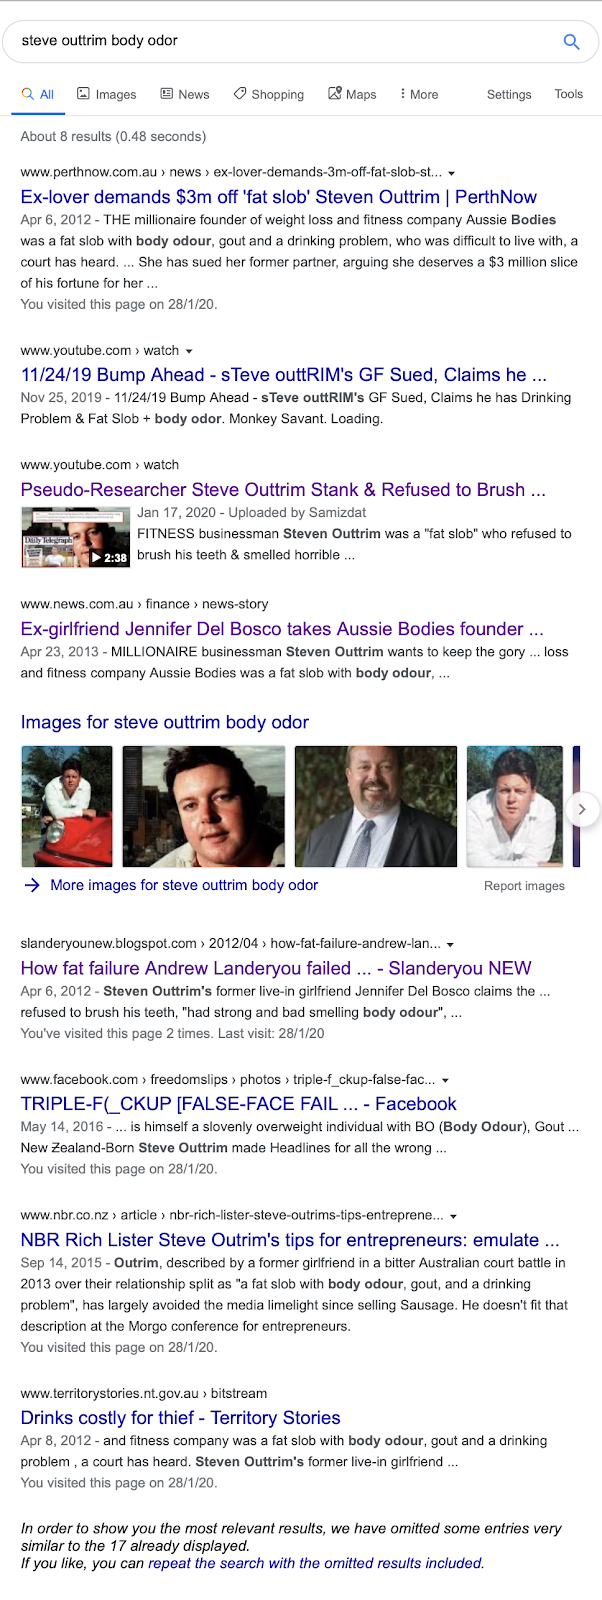602x1600 pixels.
Task: Open the Shopping results tab
Action: point(269,94)
